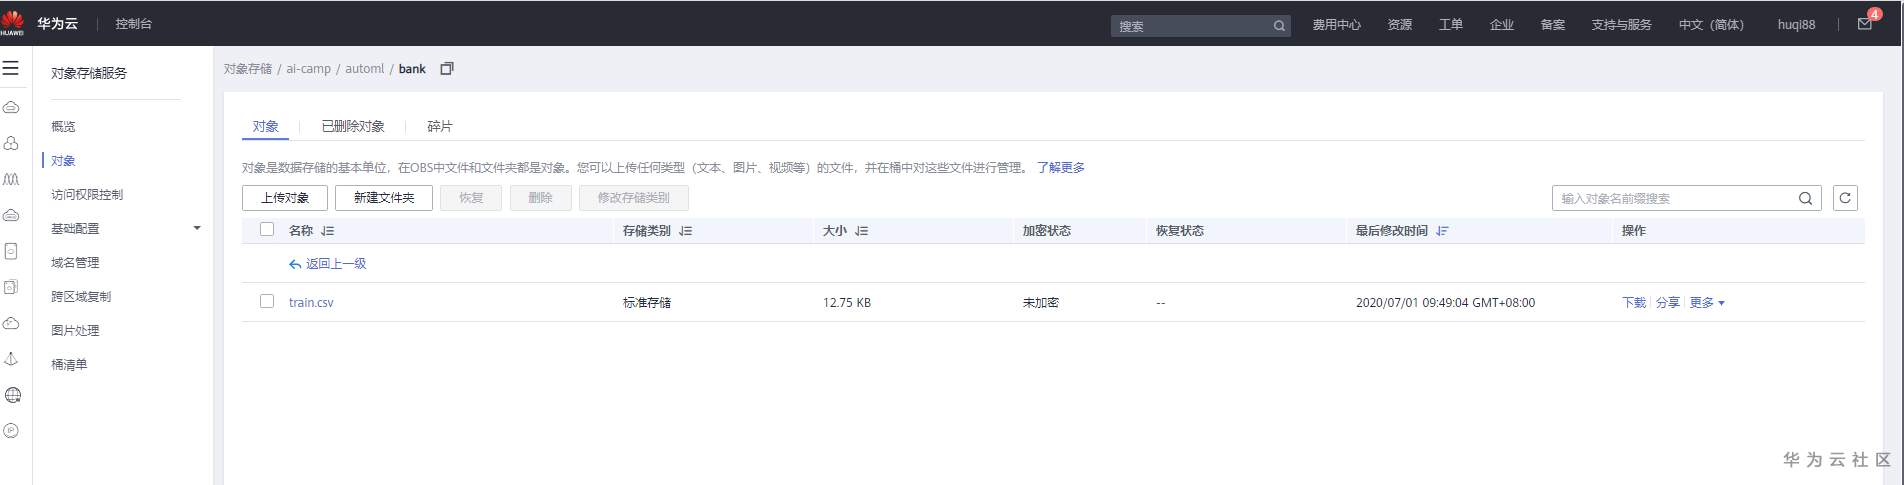Open 域名管理 in sidebar
This screenshot has height=485, width=1904.
point(75,263)
